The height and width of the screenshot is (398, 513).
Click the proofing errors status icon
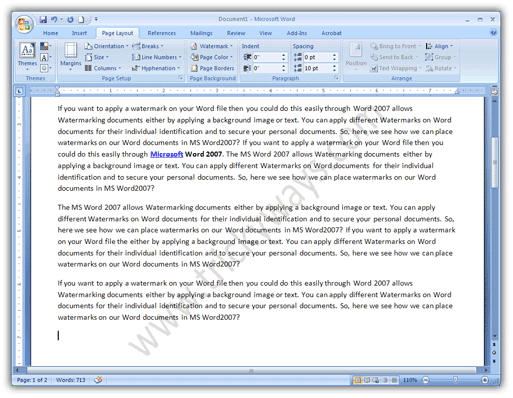click(x=98, y=380)
